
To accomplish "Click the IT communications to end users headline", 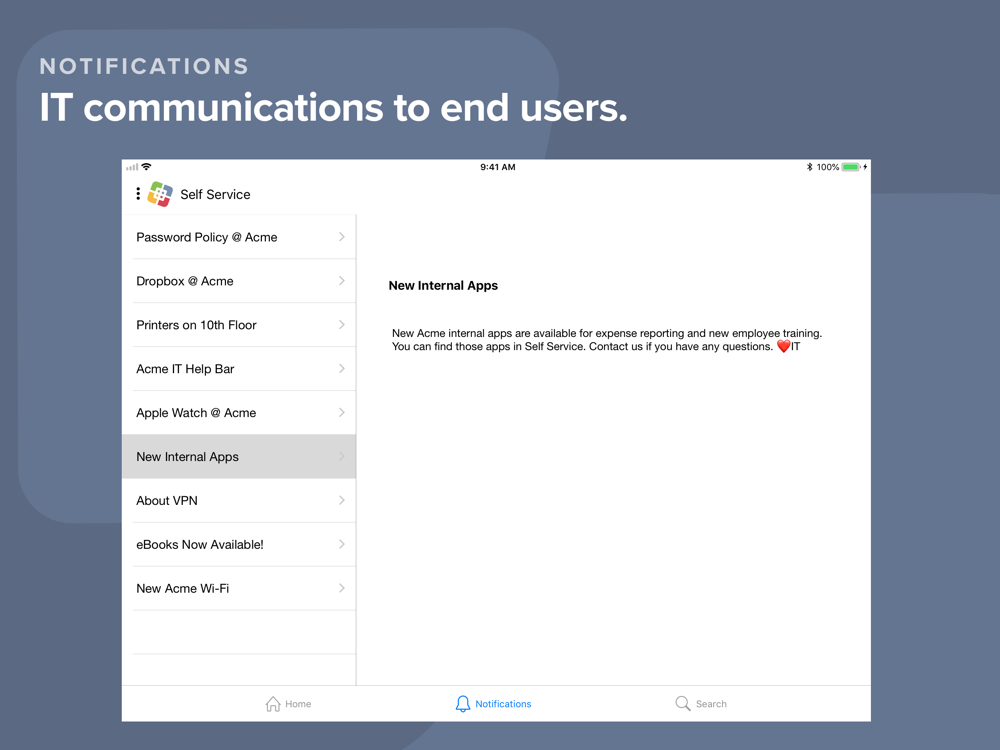I will point(334,107).
